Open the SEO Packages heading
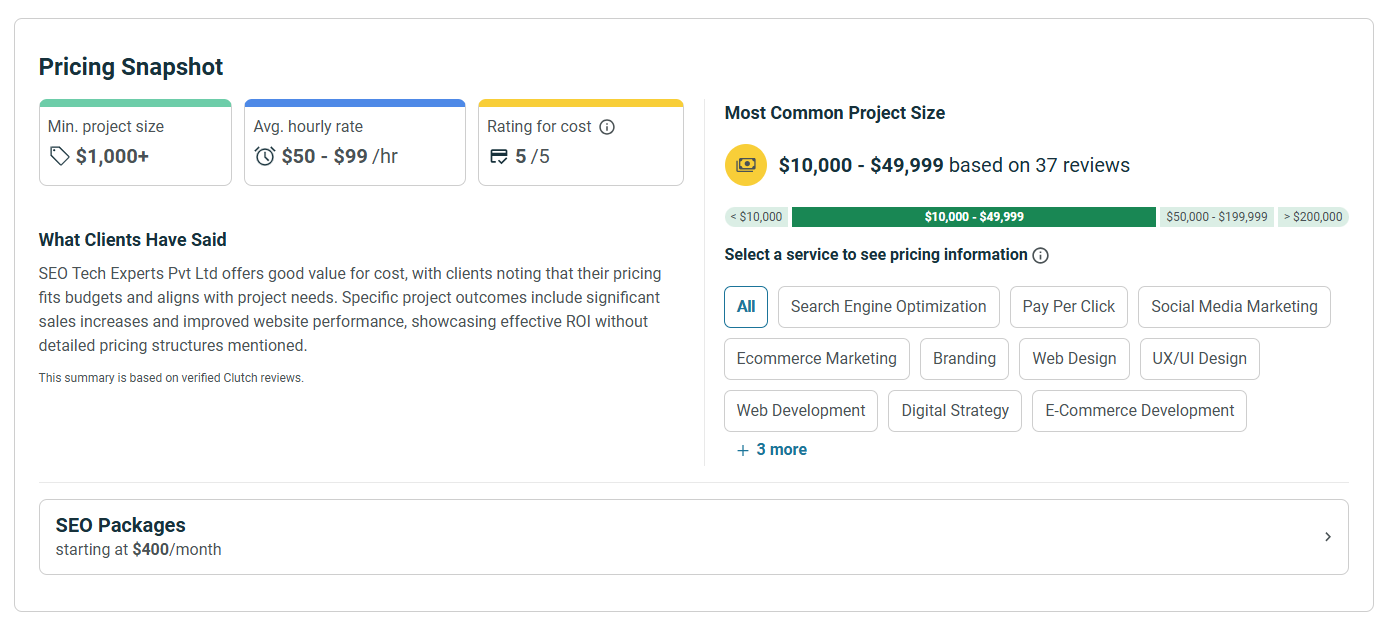This screenshot has height=618, width=1396. point(121,525)
